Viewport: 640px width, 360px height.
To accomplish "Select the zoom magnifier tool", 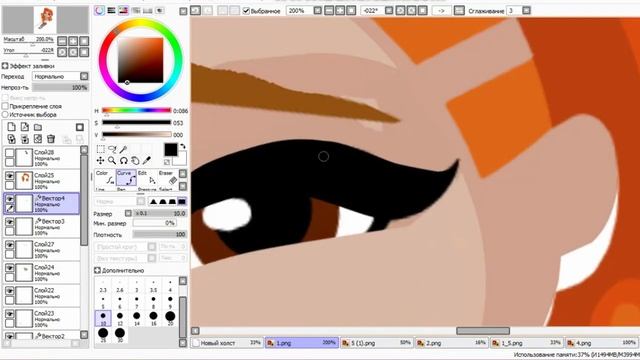I will click(x=112, y=160).
